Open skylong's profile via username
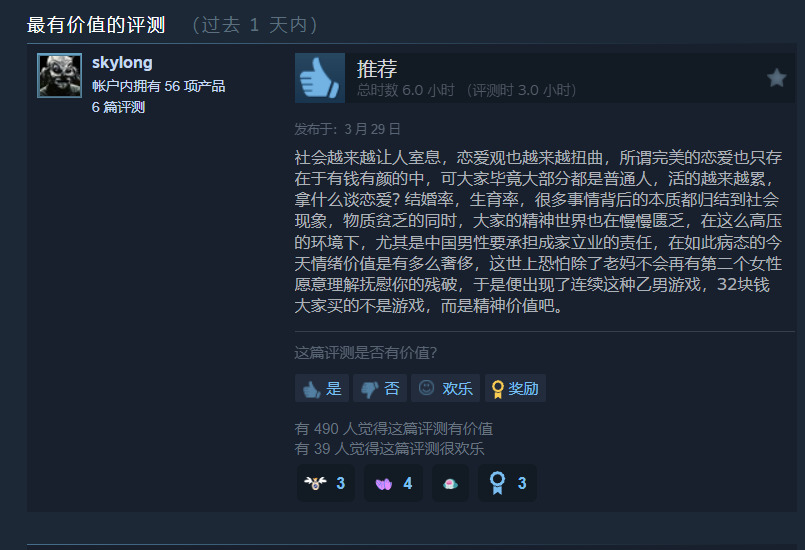Viewport: 805px width, 550px height. click(x=122, y=63)
